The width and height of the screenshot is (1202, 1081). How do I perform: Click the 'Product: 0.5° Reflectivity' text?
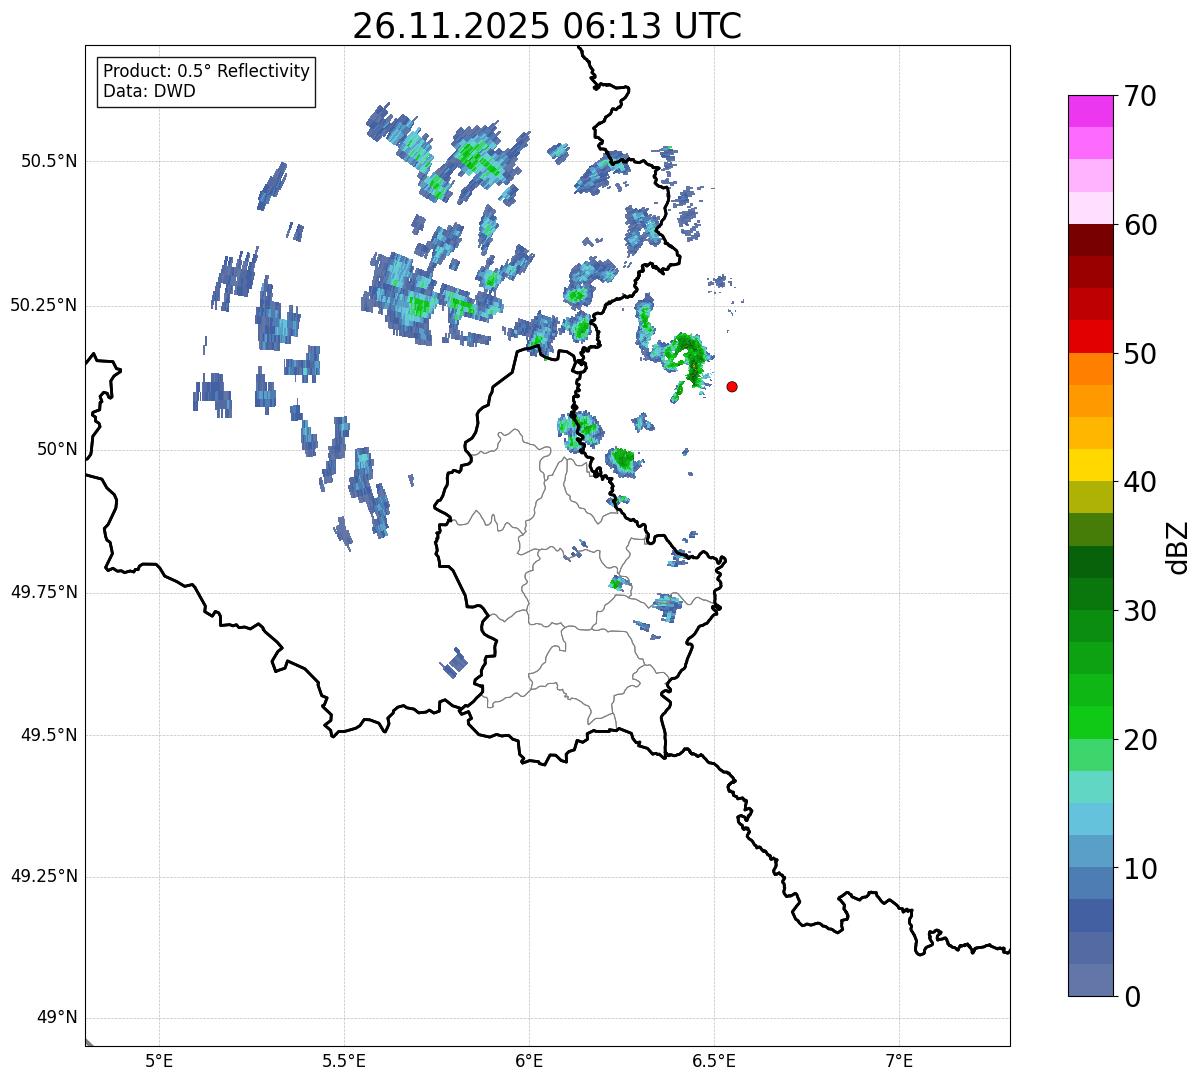(206, 72)
